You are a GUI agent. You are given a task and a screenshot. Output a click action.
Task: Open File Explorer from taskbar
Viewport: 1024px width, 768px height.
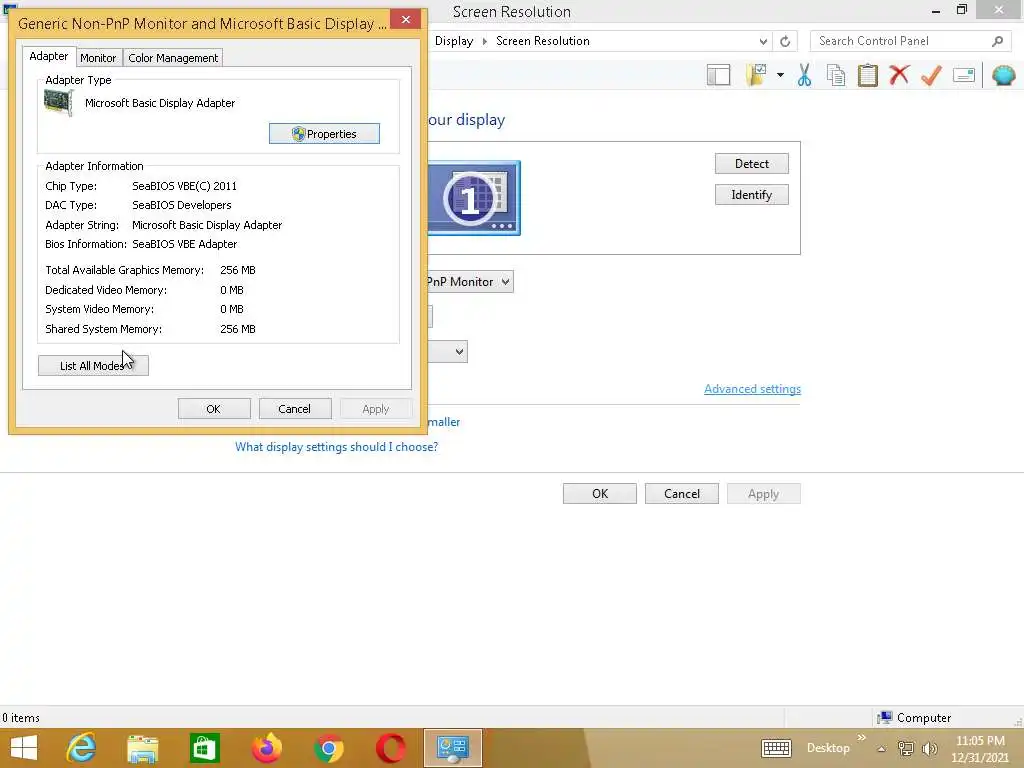143,748
